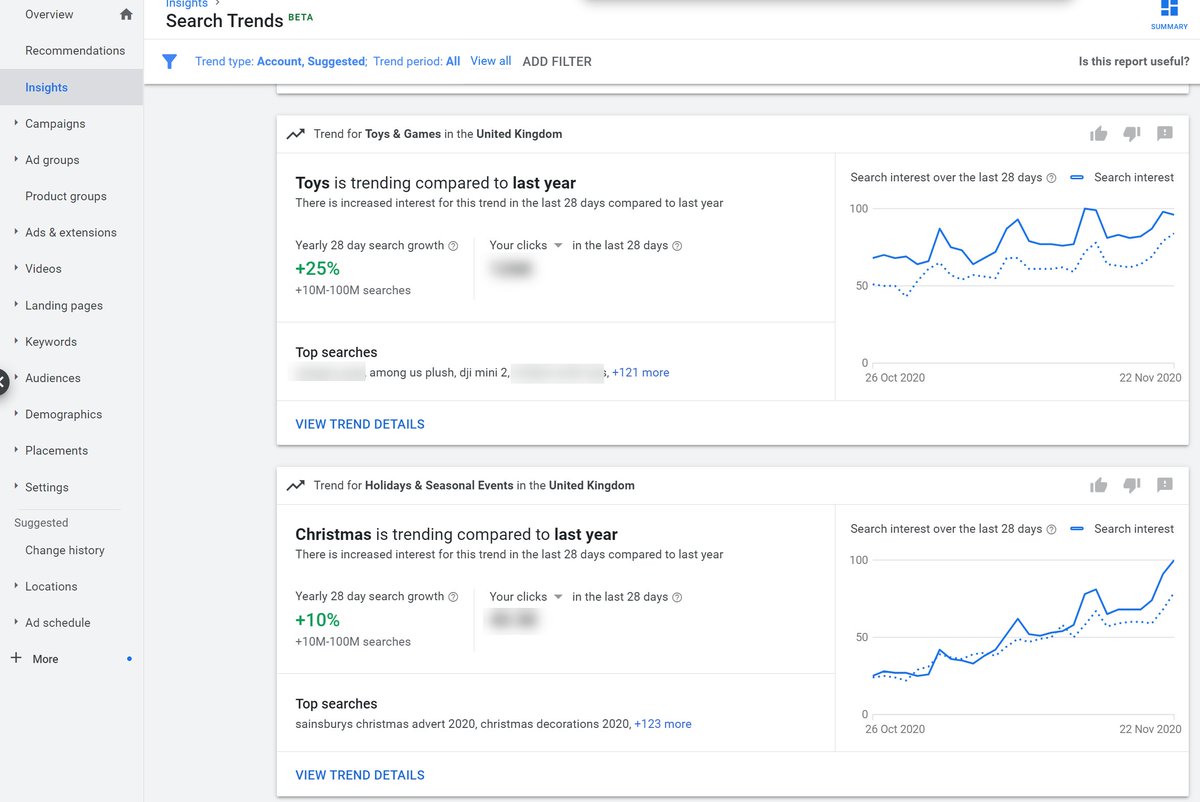Click ADD FILTER in the filter bar
The image size is (1200, 802).
point(557,62)
